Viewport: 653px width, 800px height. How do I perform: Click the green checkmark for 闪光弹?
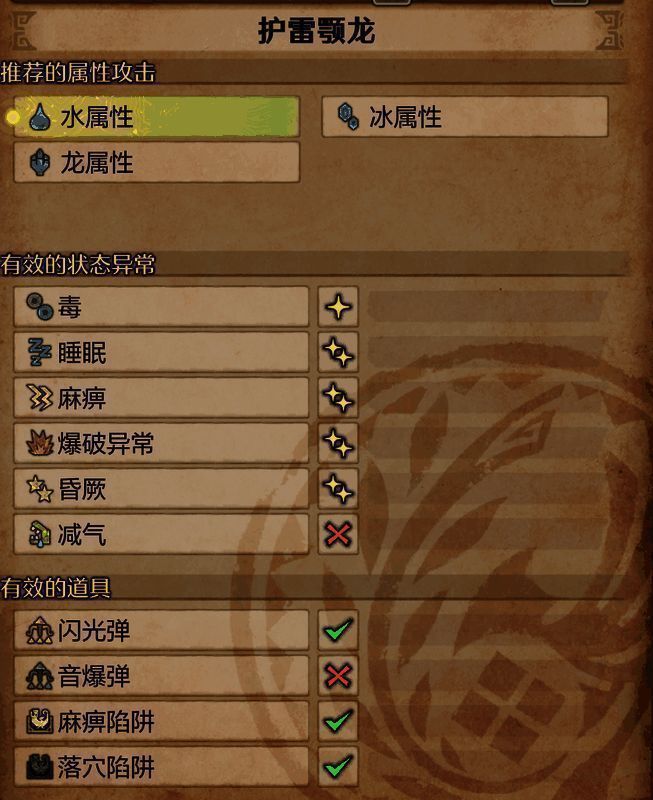[x=338, y=630]
